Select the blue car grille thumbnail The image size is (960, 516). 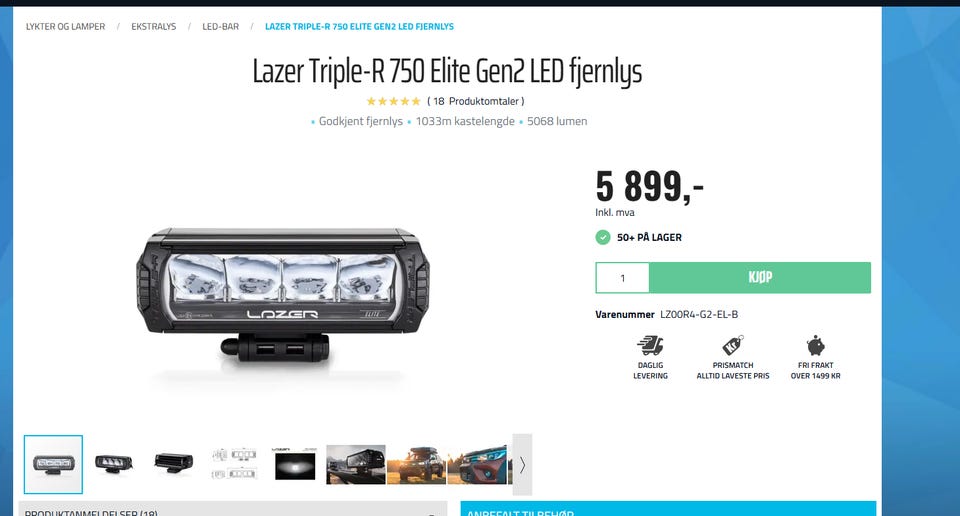(477, 465)
